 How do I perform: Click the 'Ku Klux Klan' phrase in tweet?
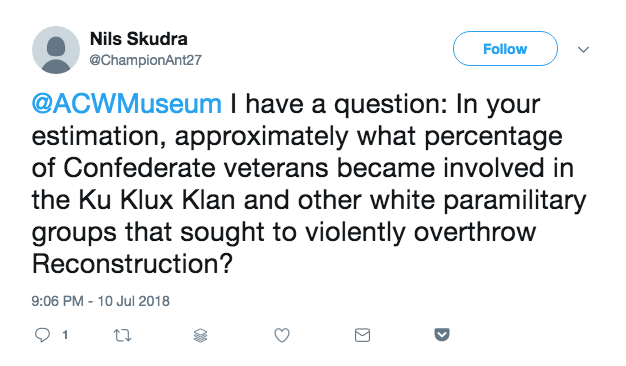click(x=156, y=200)
